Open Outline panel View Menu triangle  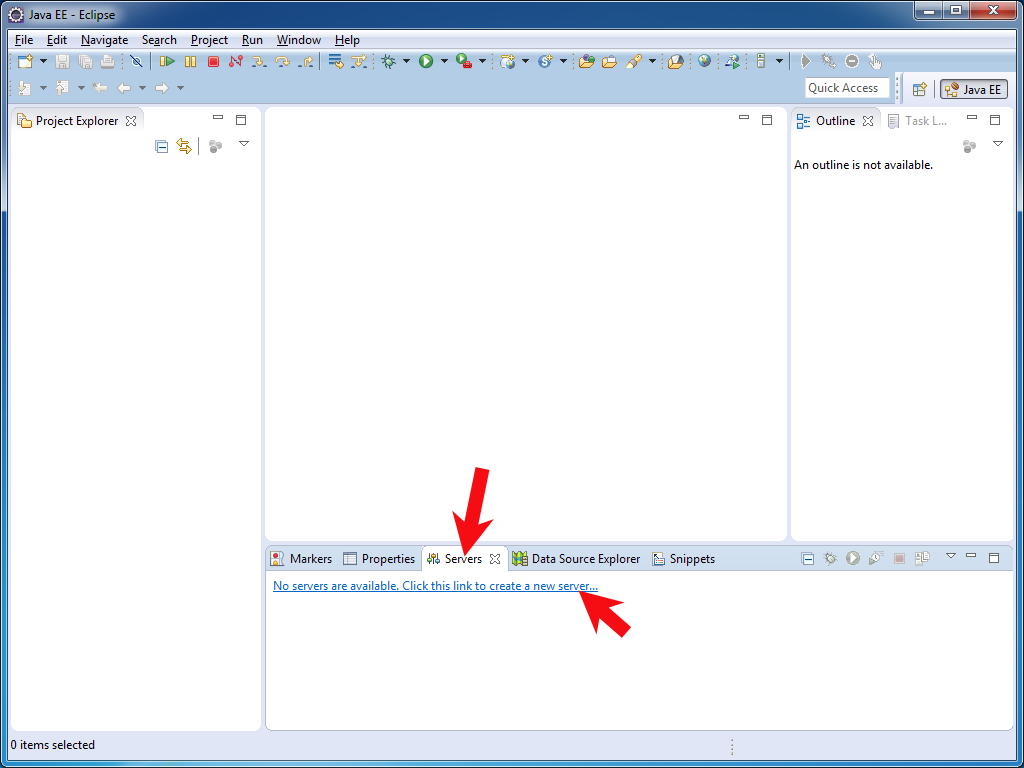[x=997, y=144]
